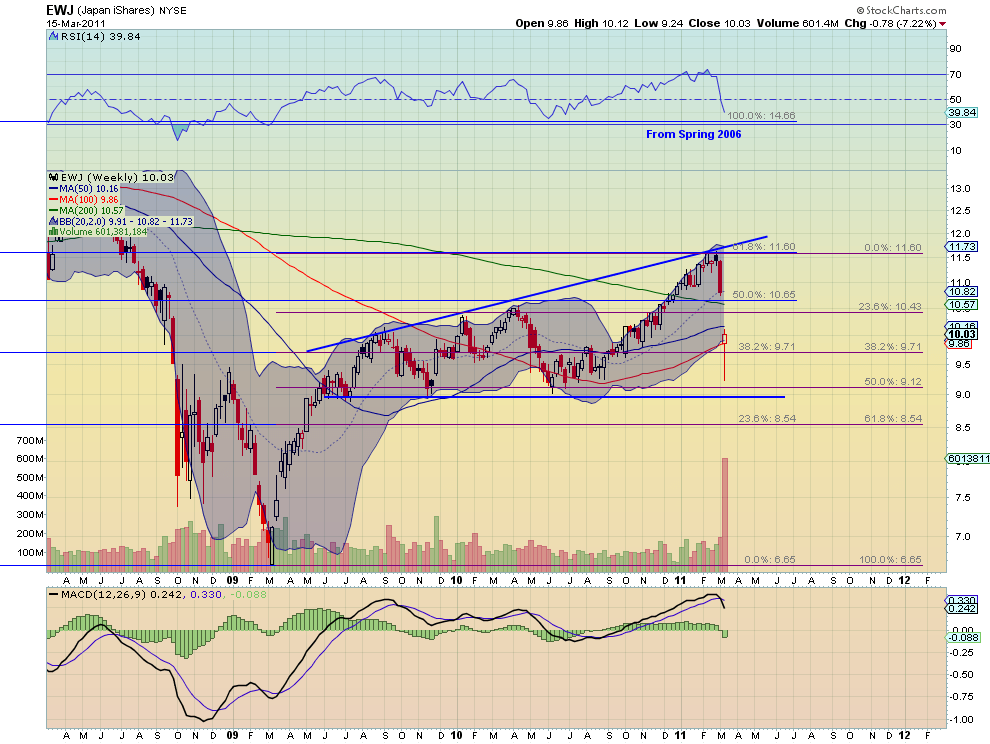
Task: Click the "From Spring 2006" annotation
Action: click(693, 134)
